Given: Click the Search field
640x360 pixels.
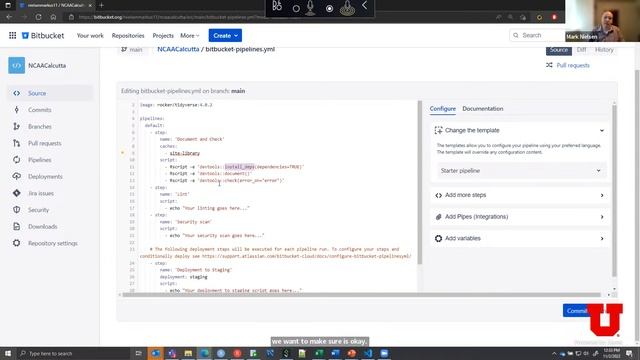Looking at the screenshot, I should [537, 36].
